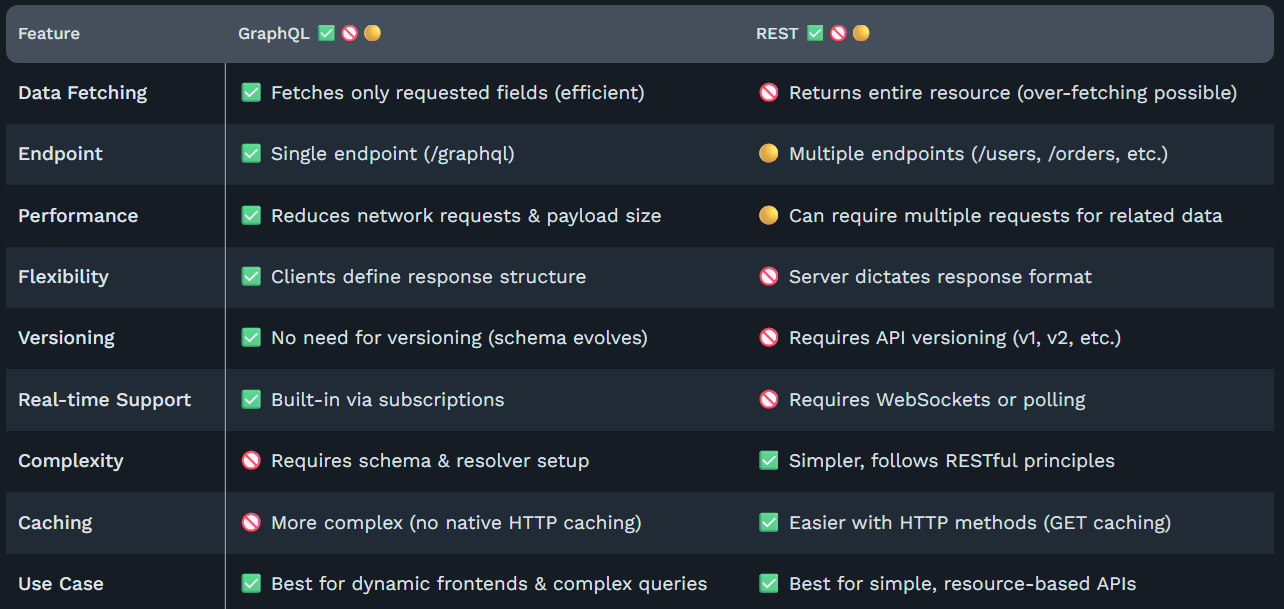Image resolution: width=1284 pixels, height=609 pixels.
Task: Click the red prohibited icon beside 'Returns entire resource'
Action: coord(768,93)
